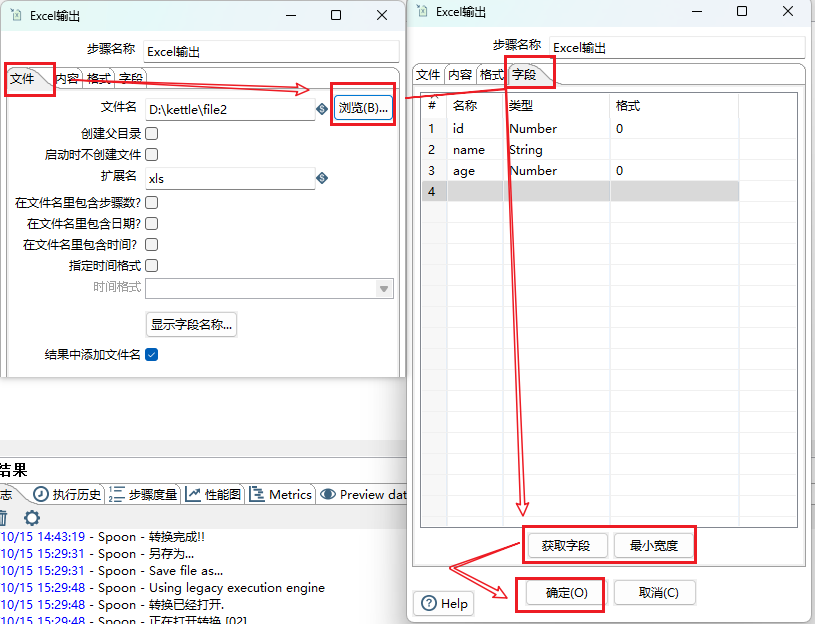Image resolution: width=815 pixels, height=624 pixels.
Task: Click the 获取字段 button
Action: 566,545
